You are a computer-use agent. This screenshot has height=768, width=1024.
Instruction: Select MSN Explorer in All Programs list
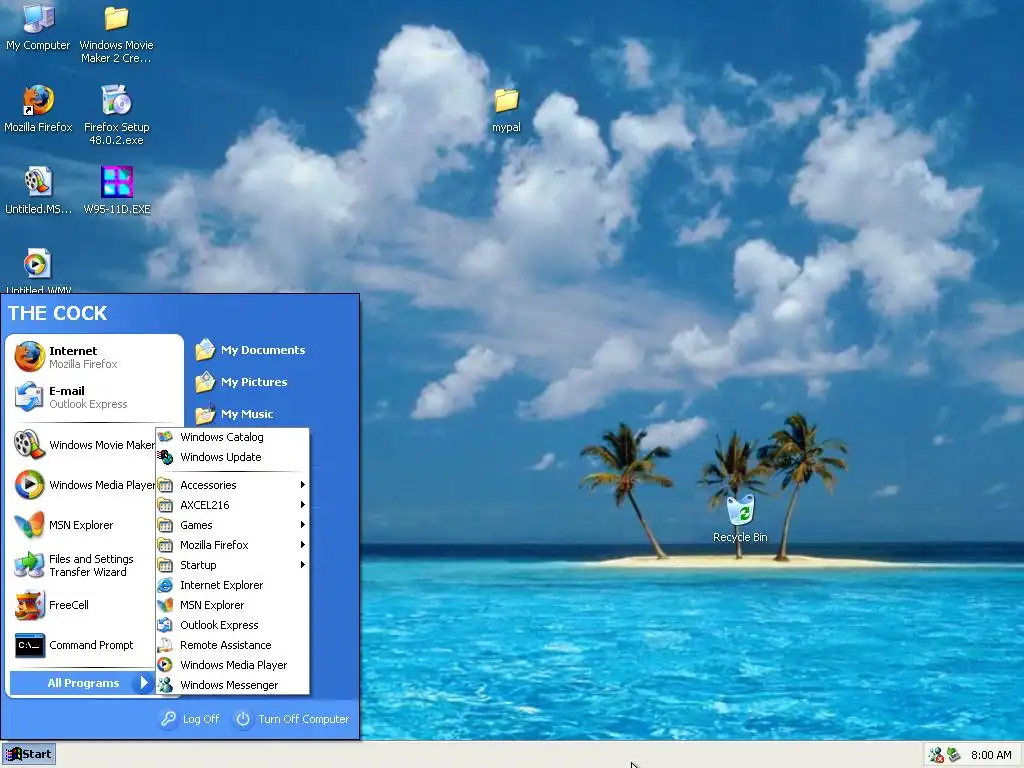(x=232, y=605)
